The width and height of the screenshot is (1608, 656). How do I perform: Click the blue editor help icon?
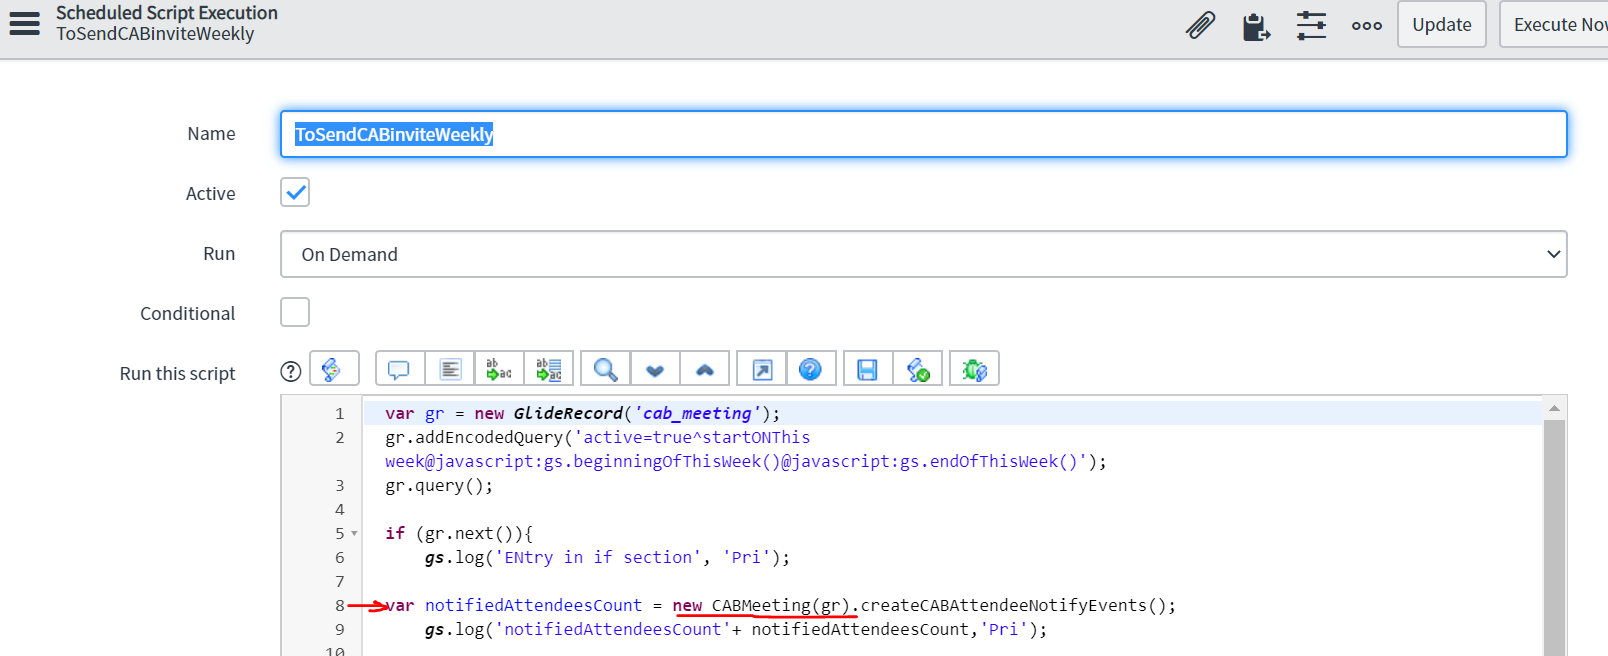click(810, 369)
